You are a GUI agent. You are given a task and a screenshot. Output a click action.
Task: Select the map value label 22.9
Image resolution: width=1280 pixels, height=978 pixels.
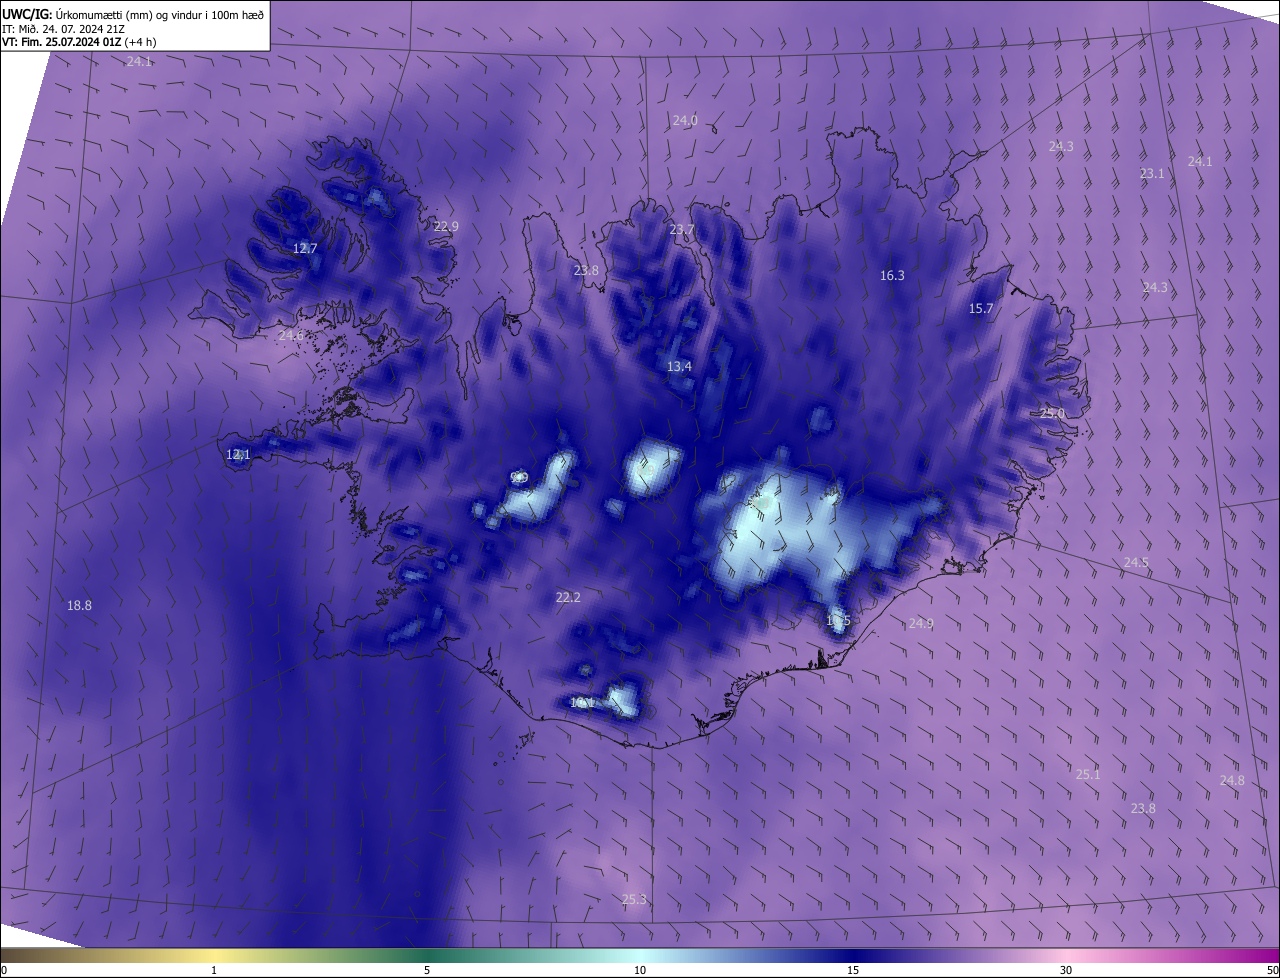(446, 226)
